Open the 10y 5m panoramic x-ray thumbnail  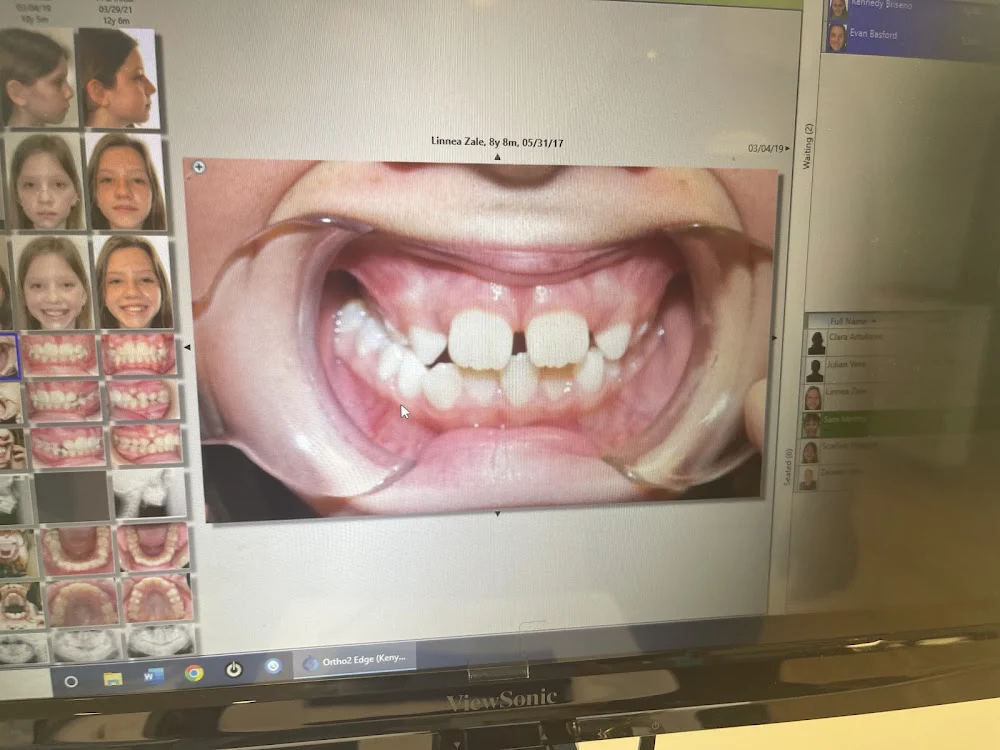pos(85,645)
